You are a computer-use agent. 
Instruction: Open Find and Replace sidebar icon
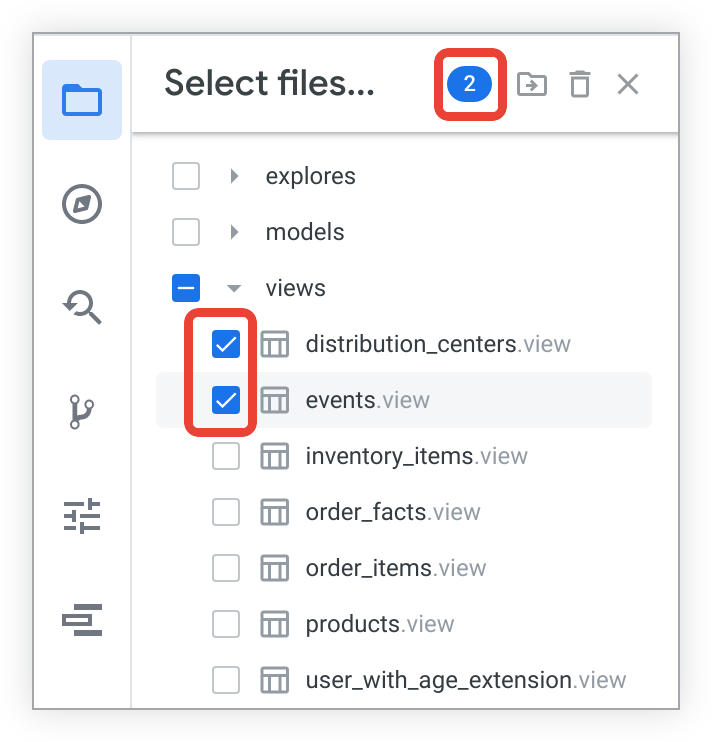[82, 307]
